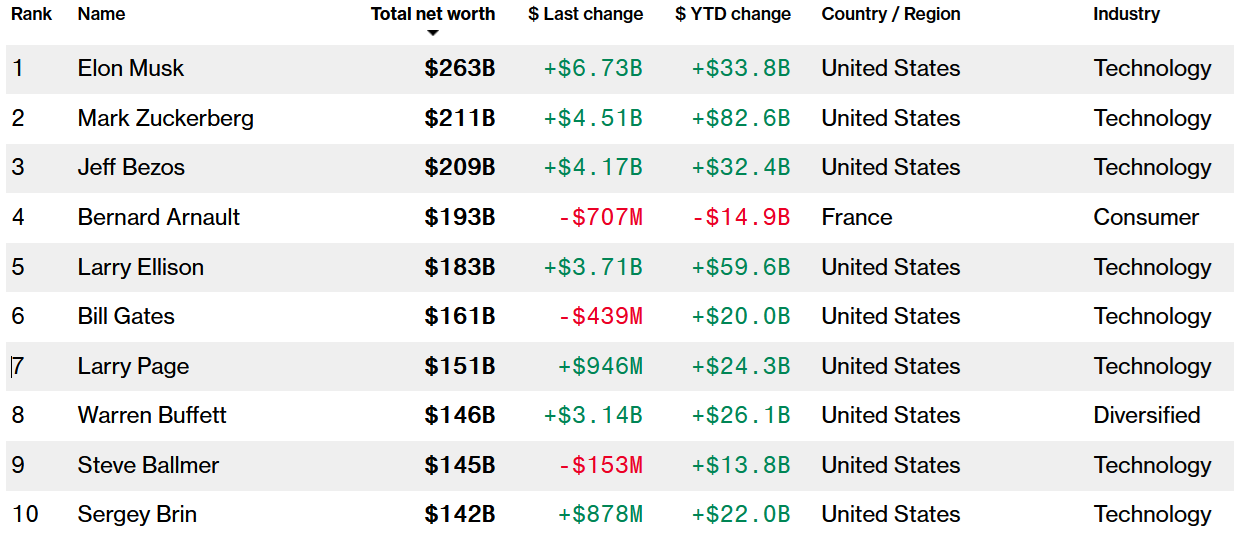Image resolution: width=1234 pixels, height=533 pixels.
Task: Select the Jeff Bezos name
Action: pos(131,167)
